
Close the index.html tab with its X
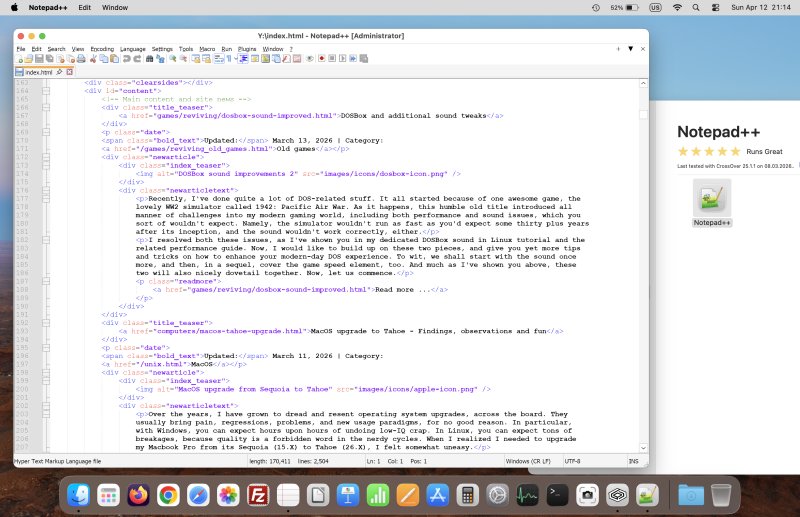coord(69,72)
